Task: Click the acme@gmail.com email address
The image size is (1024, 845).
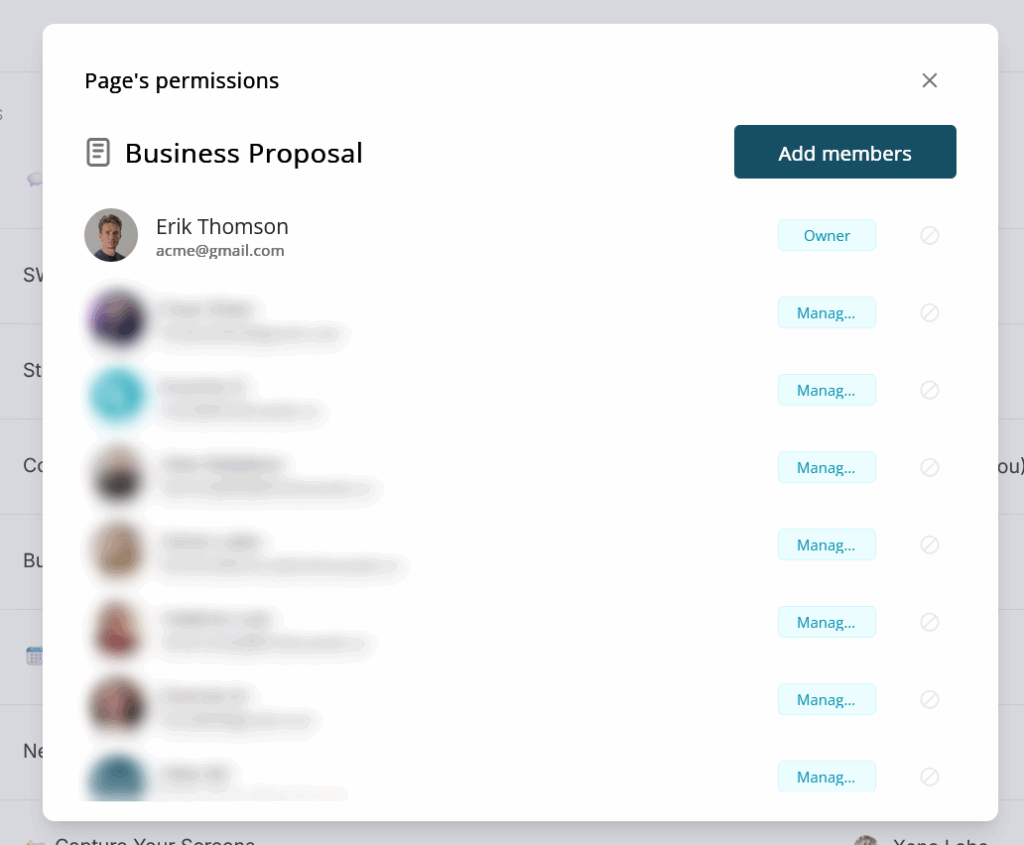Action: 220,251
